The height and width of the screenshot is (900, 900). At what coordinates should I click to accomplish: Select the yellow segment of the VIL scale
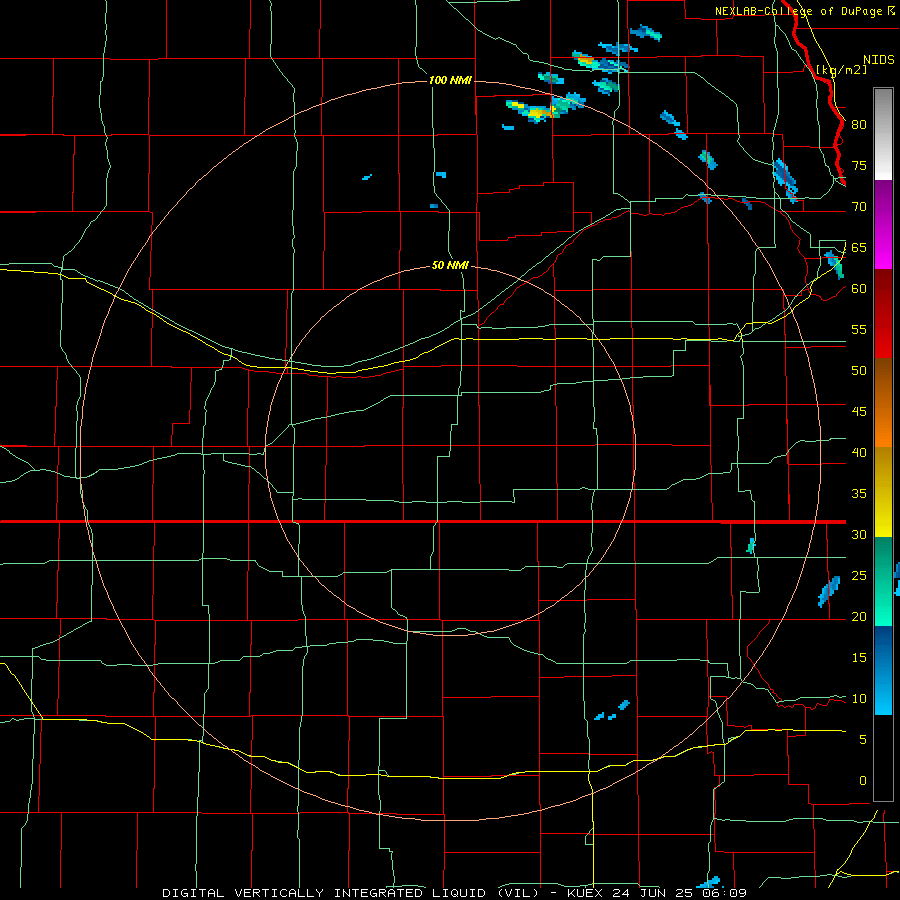883,492
